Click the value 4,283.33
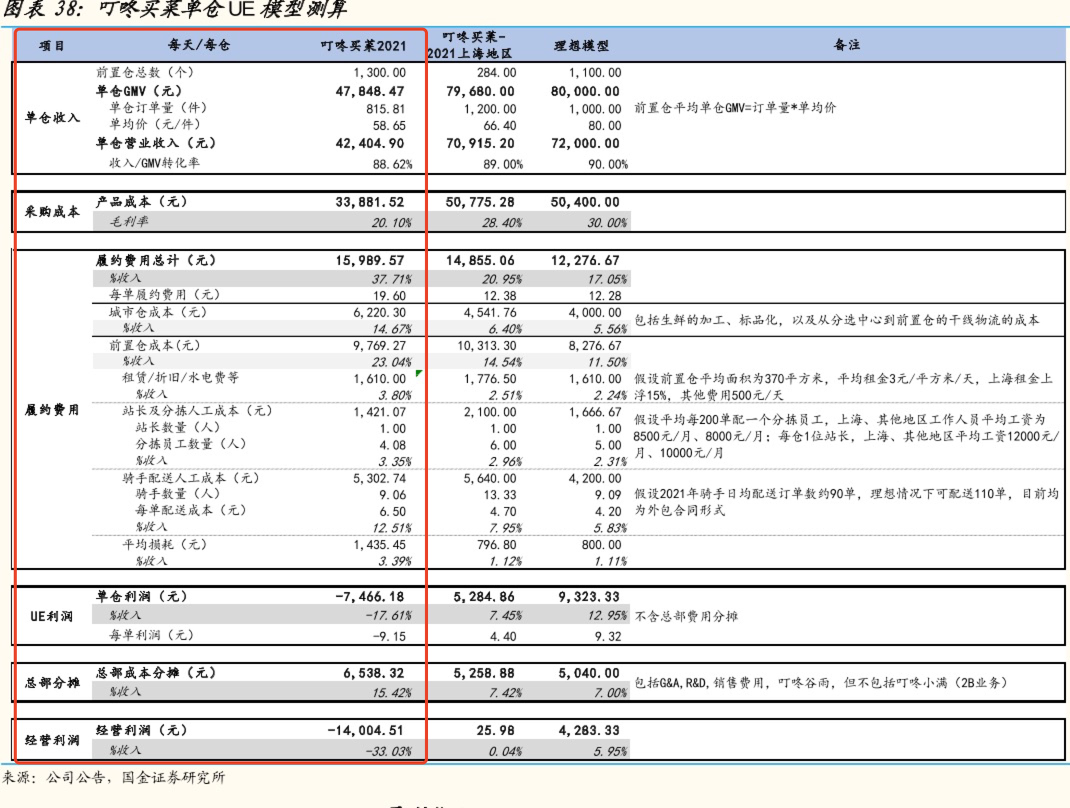This screenshot has height=808, width=1070. (589, 731)
